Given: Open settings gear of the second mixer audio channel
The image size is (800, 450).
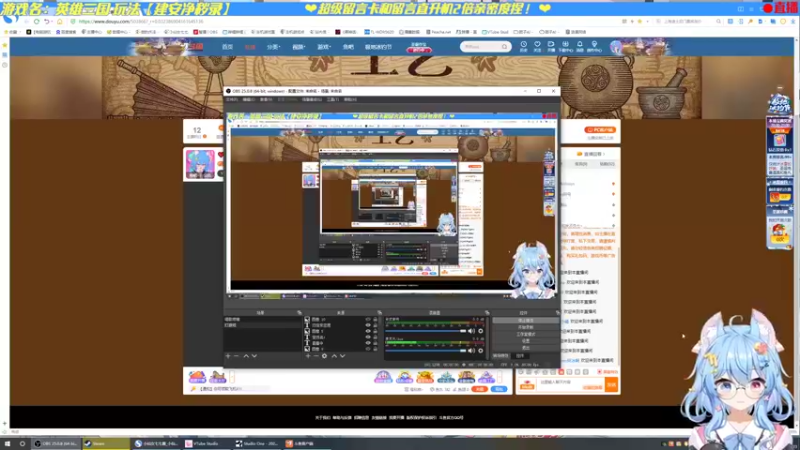Looking at the screenshot, I should (x=481, y=351).
